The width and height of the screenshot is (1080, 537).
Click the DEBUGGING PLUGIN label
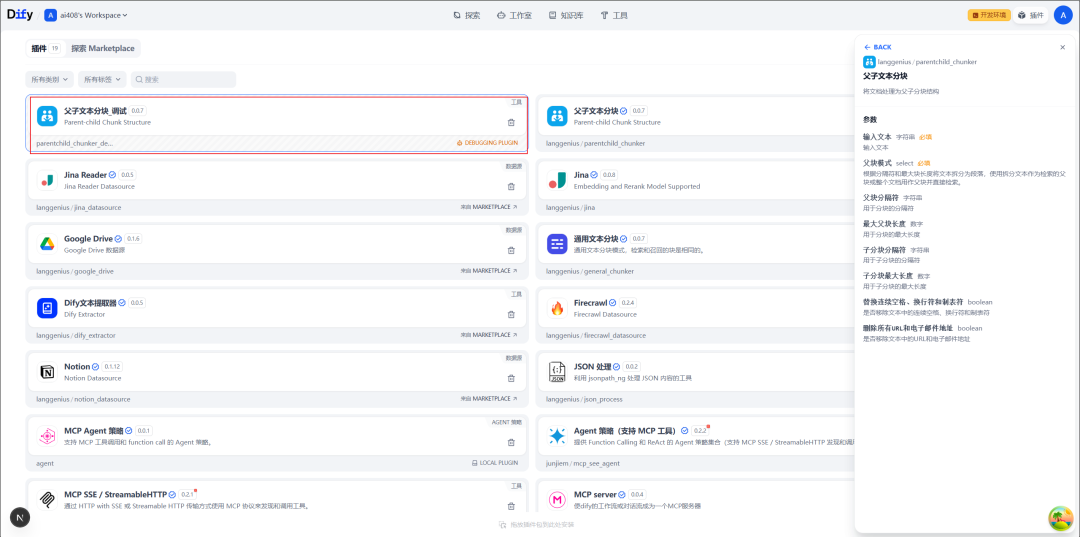tap(486, 143)
